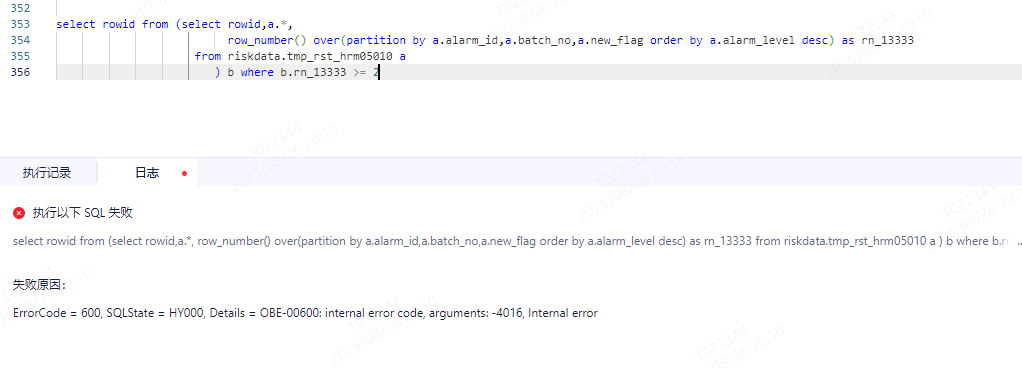
Task: Click line number 355 in gutter
Action: [21, 56]
